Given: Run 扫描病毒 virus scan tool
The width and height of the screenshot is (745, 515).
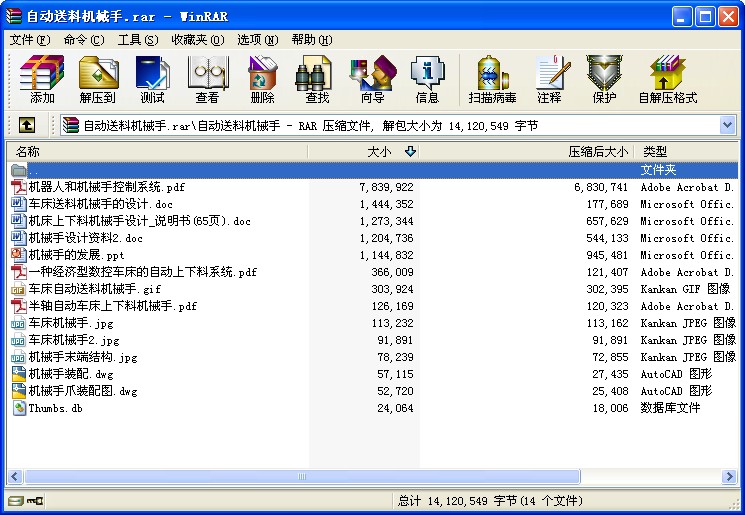Looking at the screenshot, I should [x=492, y=79].
